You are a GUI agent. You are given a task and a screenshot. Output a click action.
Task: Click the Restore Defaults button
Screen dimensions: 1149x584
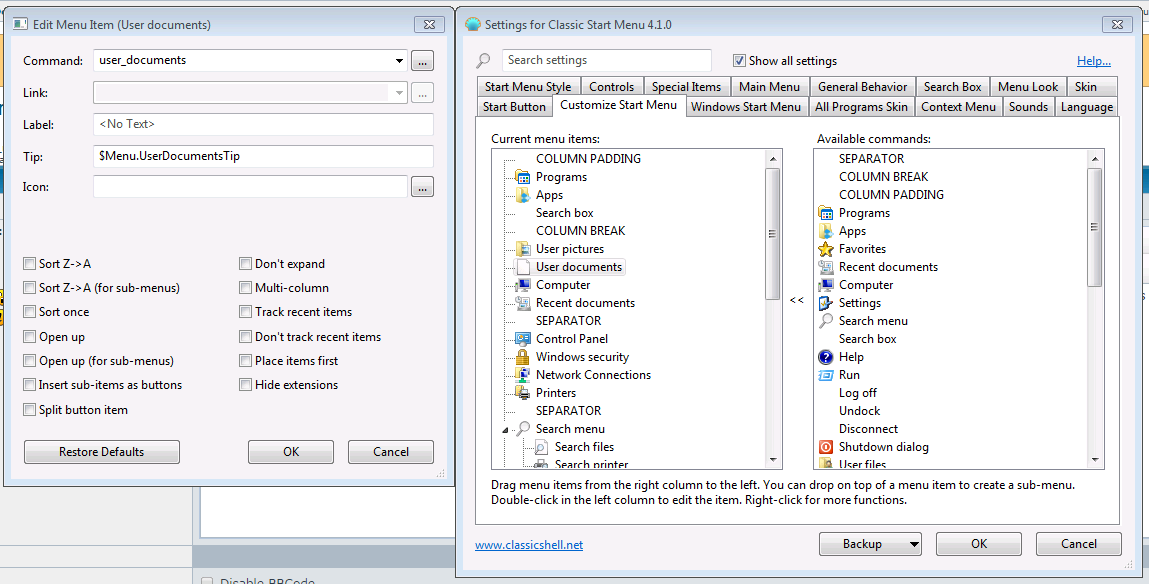click(101, 452)
